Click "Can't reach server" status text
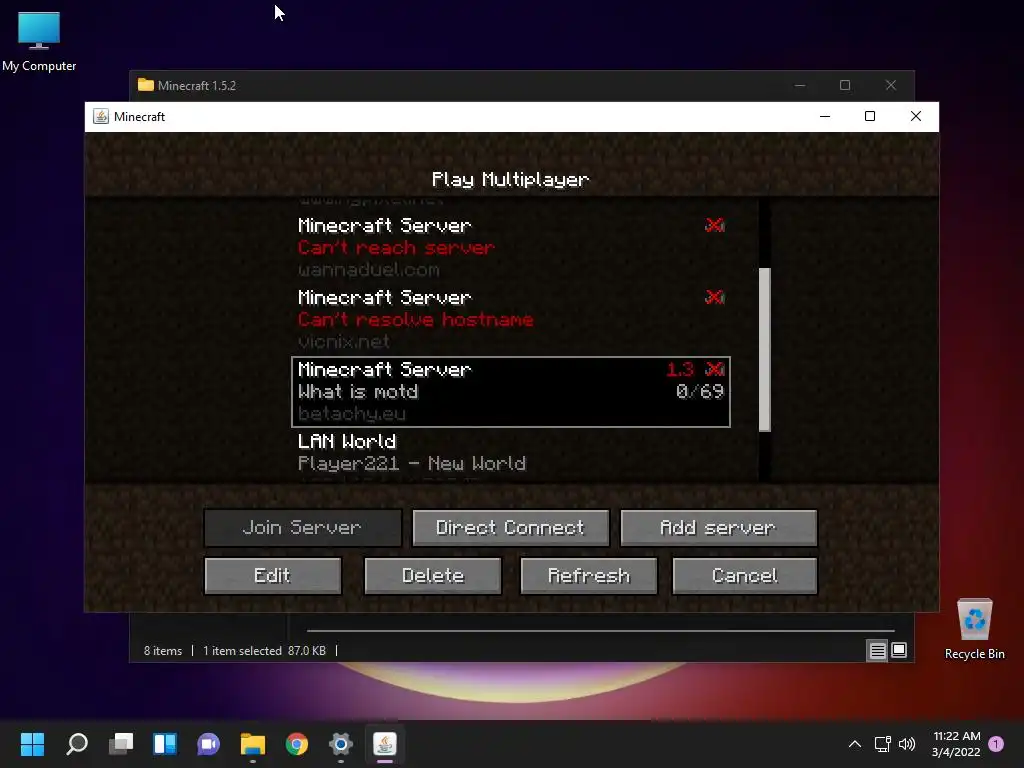This screenshot has height=768, width=1024. tap(396, 248)
